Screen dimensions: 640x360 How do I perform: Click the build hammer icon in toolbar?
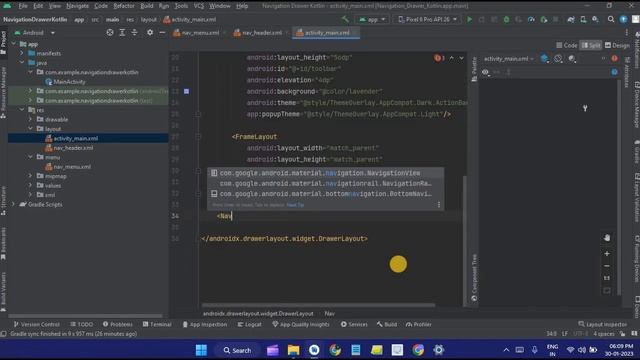(x=345, y=19)
